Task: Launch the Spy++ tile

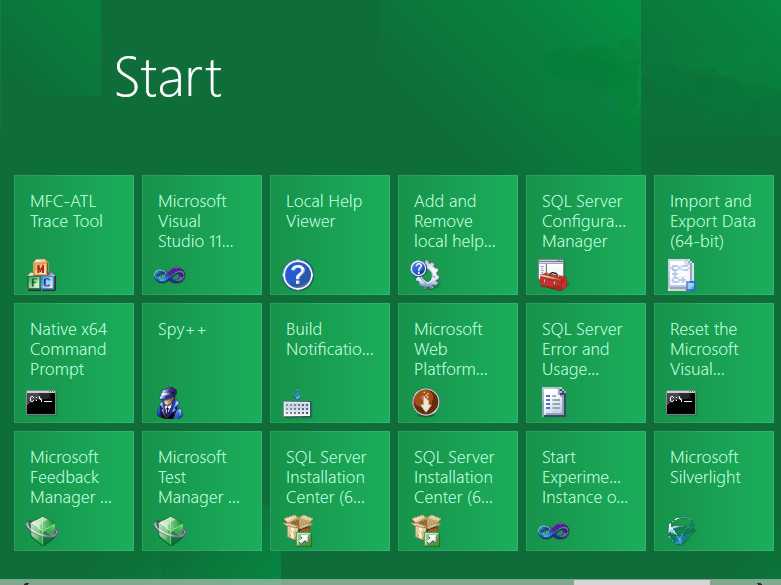Action: coord(201,363)
